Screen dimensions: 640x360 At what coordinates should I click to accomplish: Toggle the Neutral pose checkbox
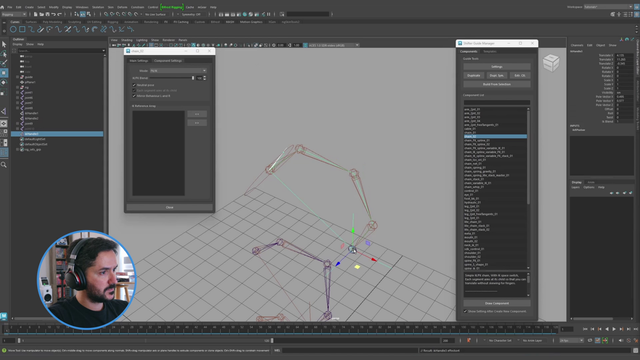[x=134, y=85]
